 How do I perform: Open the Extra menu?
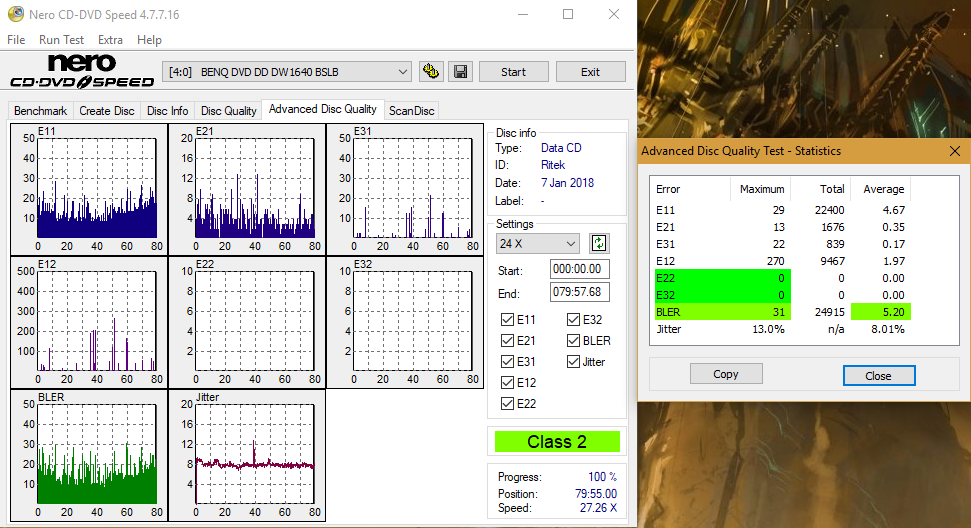pos(110,40)
